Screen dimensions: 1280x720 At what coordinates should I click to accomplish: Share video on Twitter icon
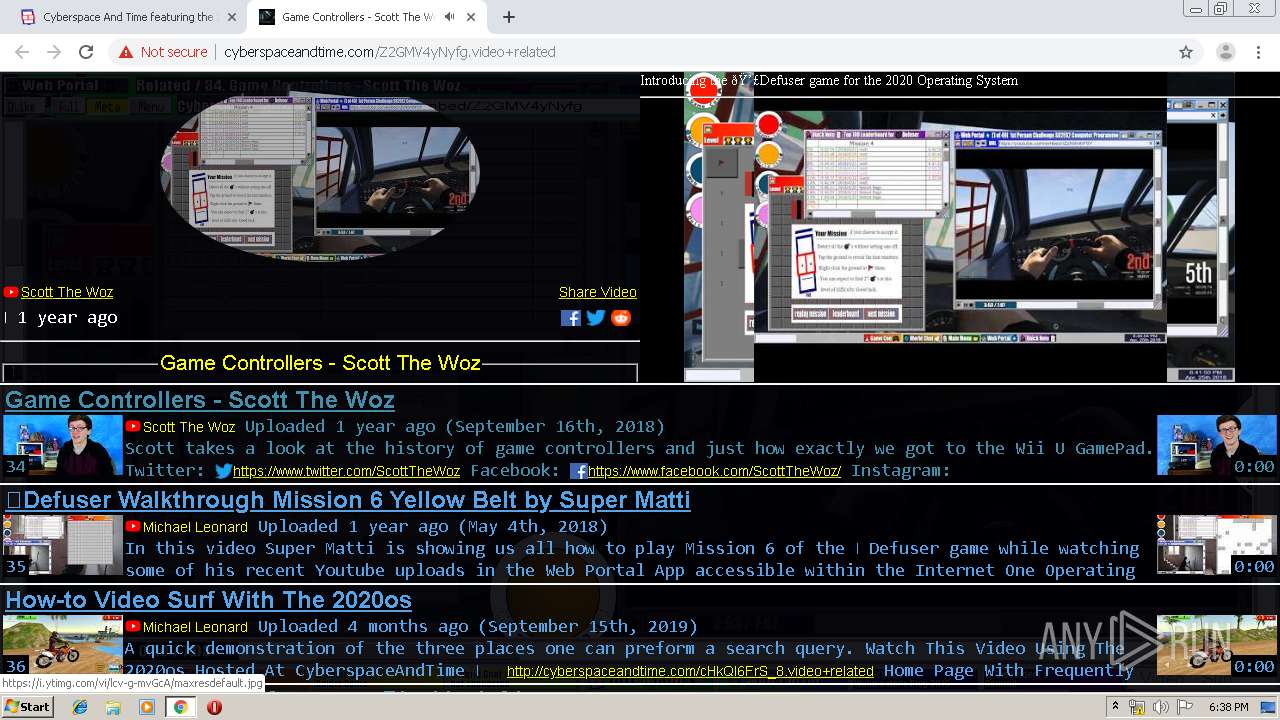[x=596, y=318]
